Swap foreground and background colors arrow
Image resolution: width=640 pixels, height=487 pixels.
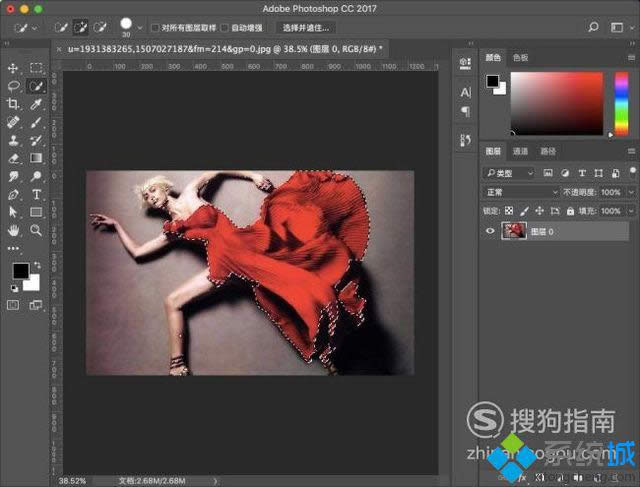tap(38, 265)
